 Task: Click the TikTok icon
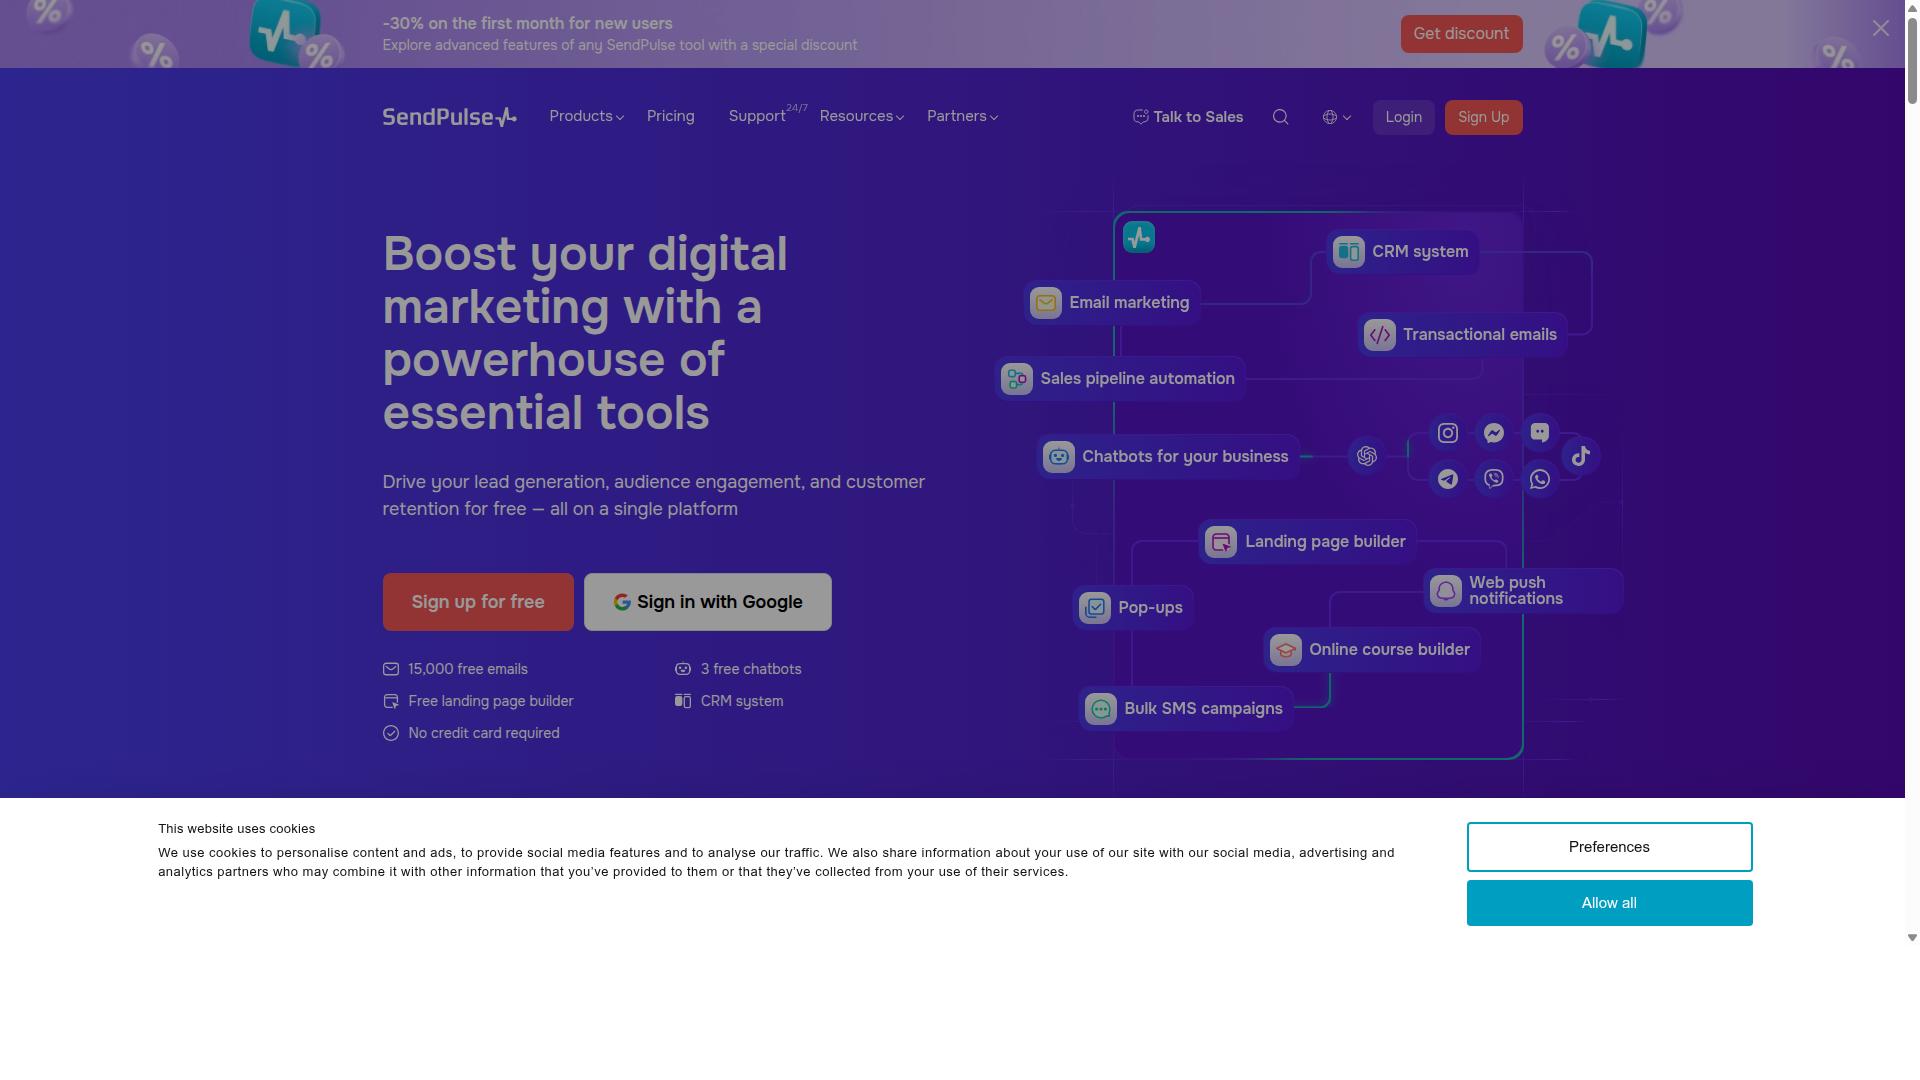tap(1580, 456)
